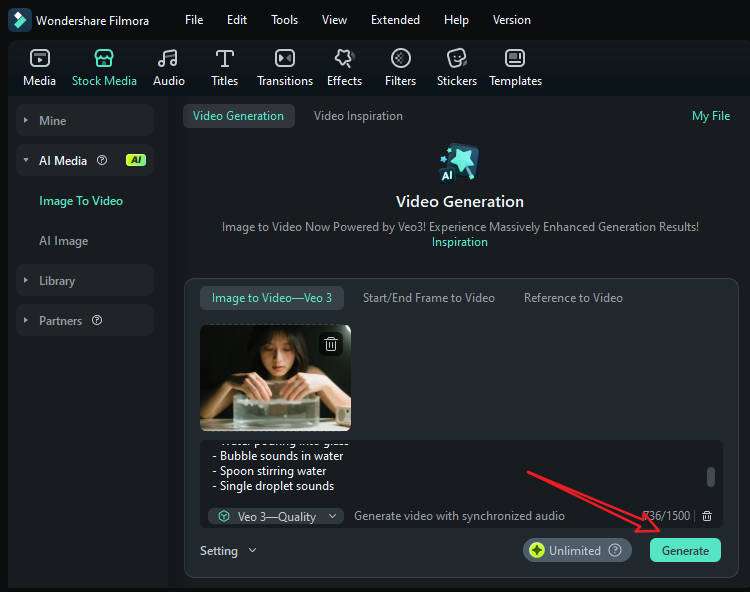Click the green Unlimited credits icon

(x=537, y=550)
